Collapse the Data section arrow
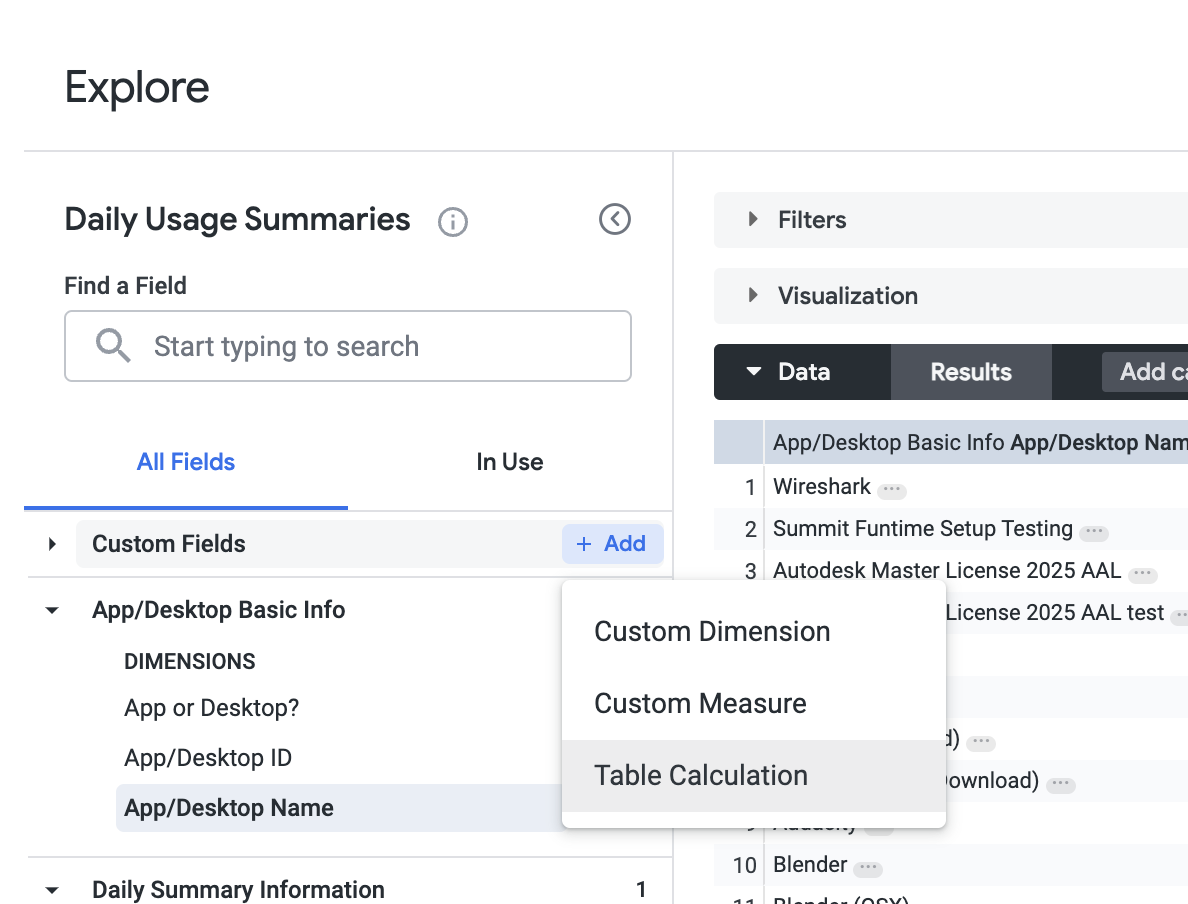This screenshot has width=1188, height=904. point(754,372)
